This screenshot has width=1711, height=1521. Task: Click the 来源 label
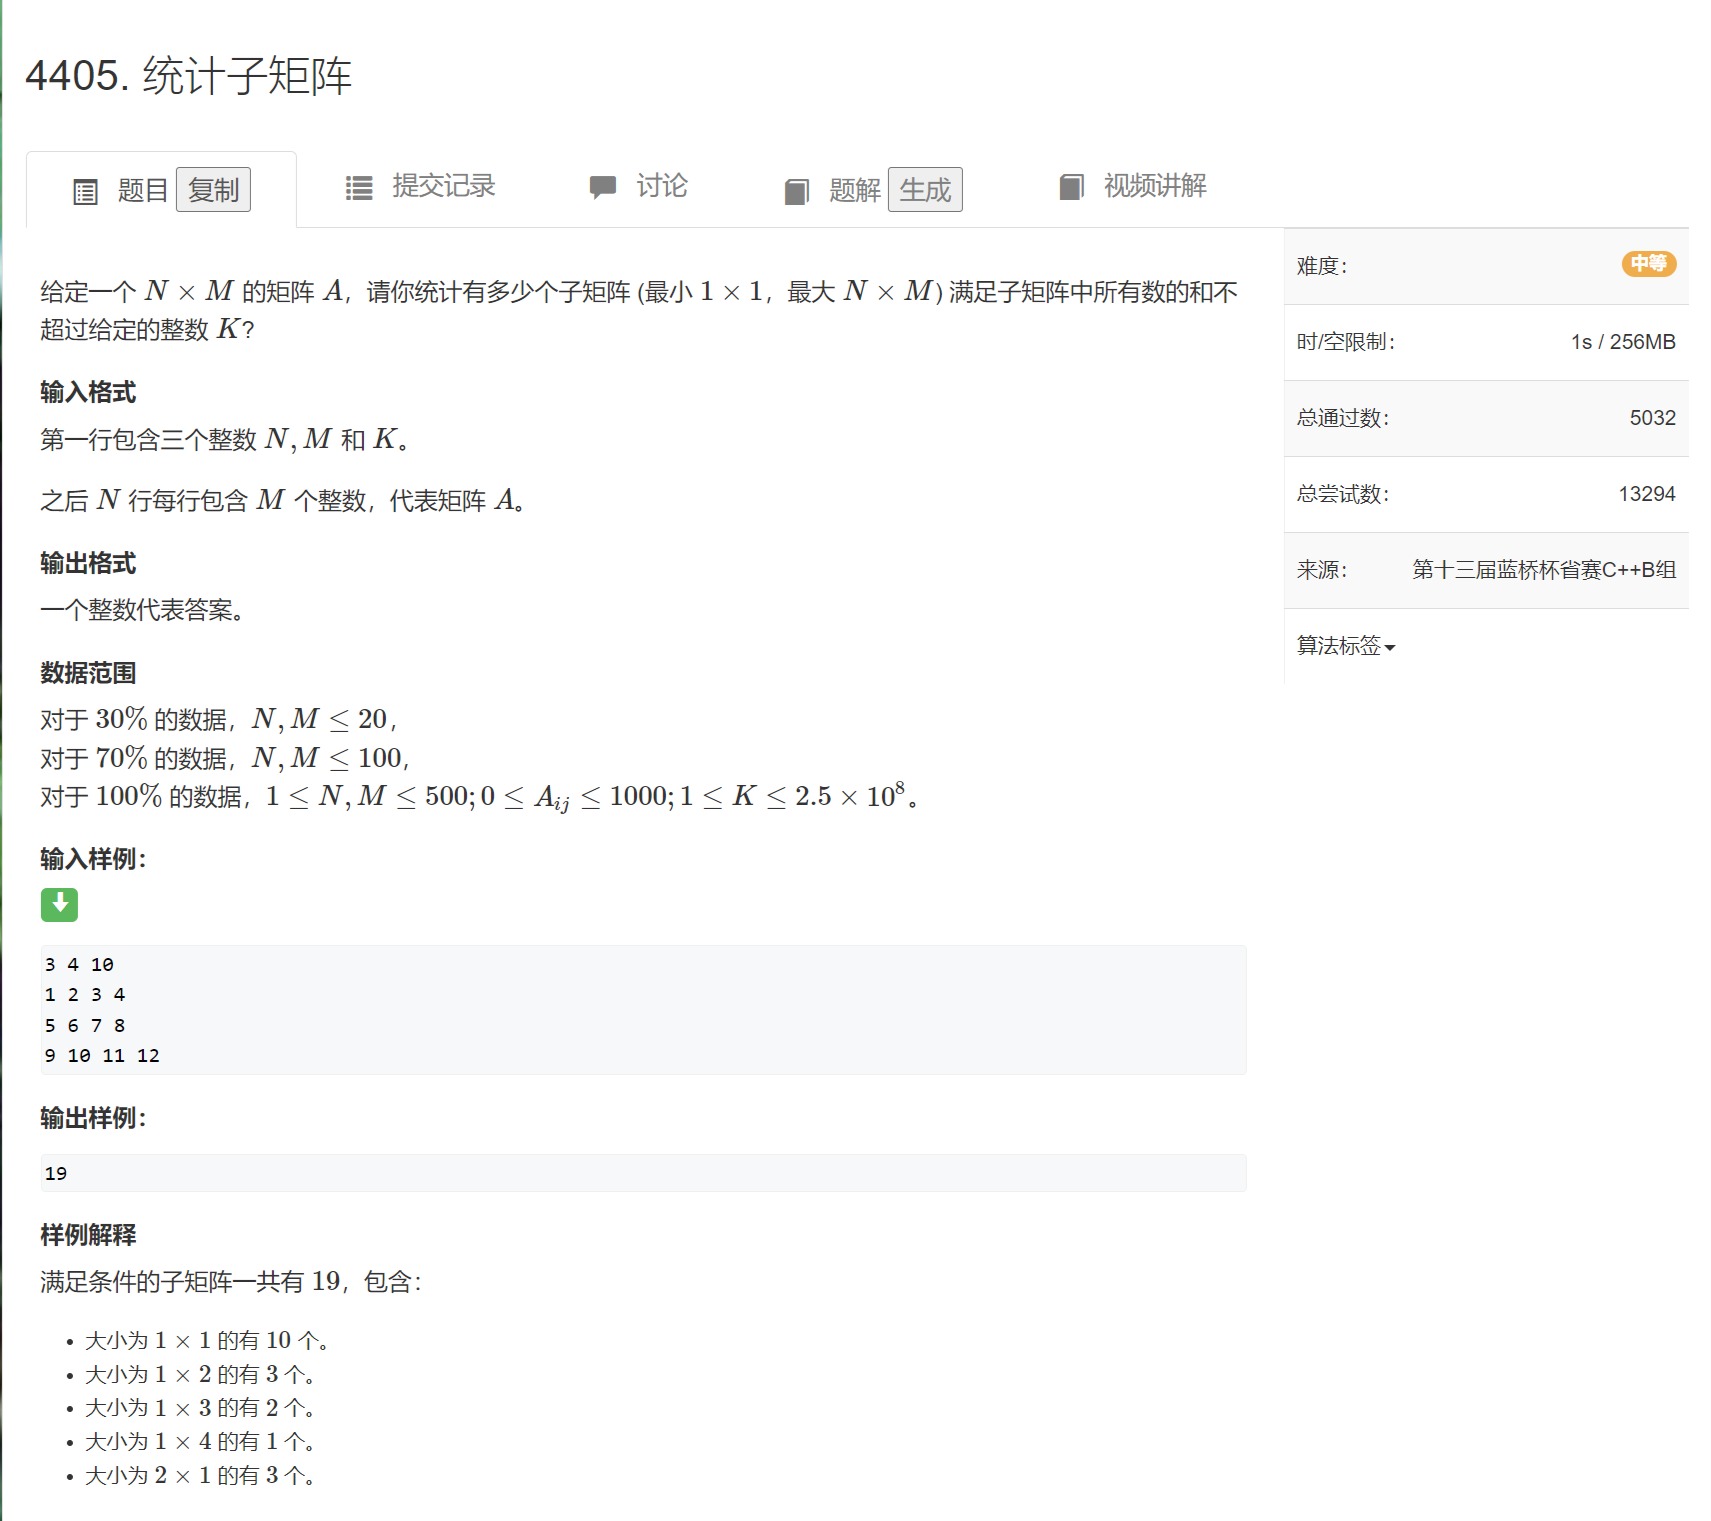(1322, 570)
